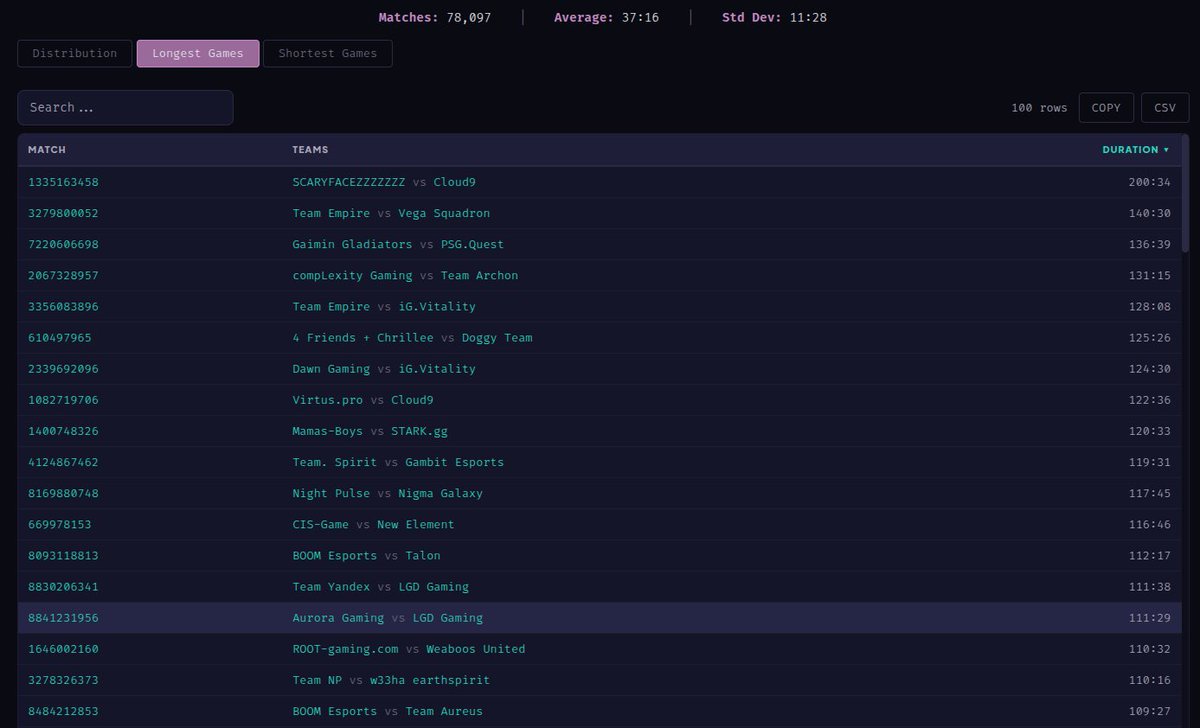Open match 4124867462
This screenshot has height=728, width=1200.
tap(63, 462)
